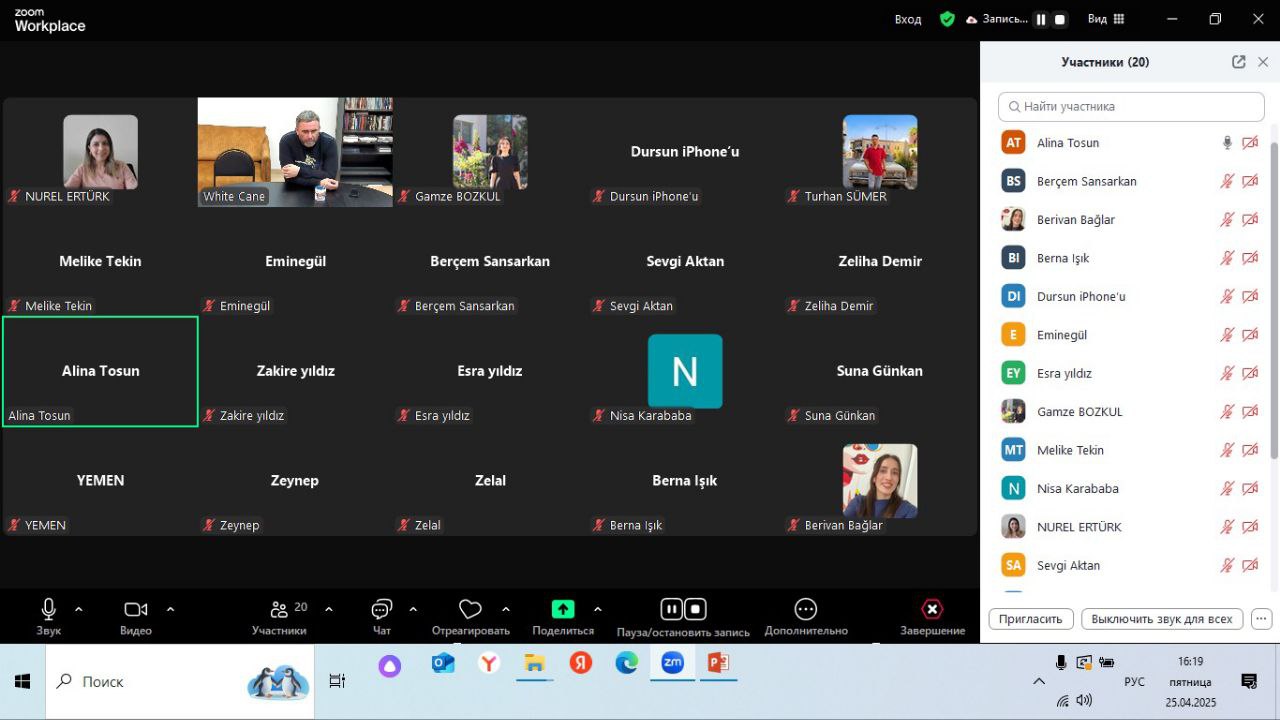Select the White Cane video tile

(295, 152)
